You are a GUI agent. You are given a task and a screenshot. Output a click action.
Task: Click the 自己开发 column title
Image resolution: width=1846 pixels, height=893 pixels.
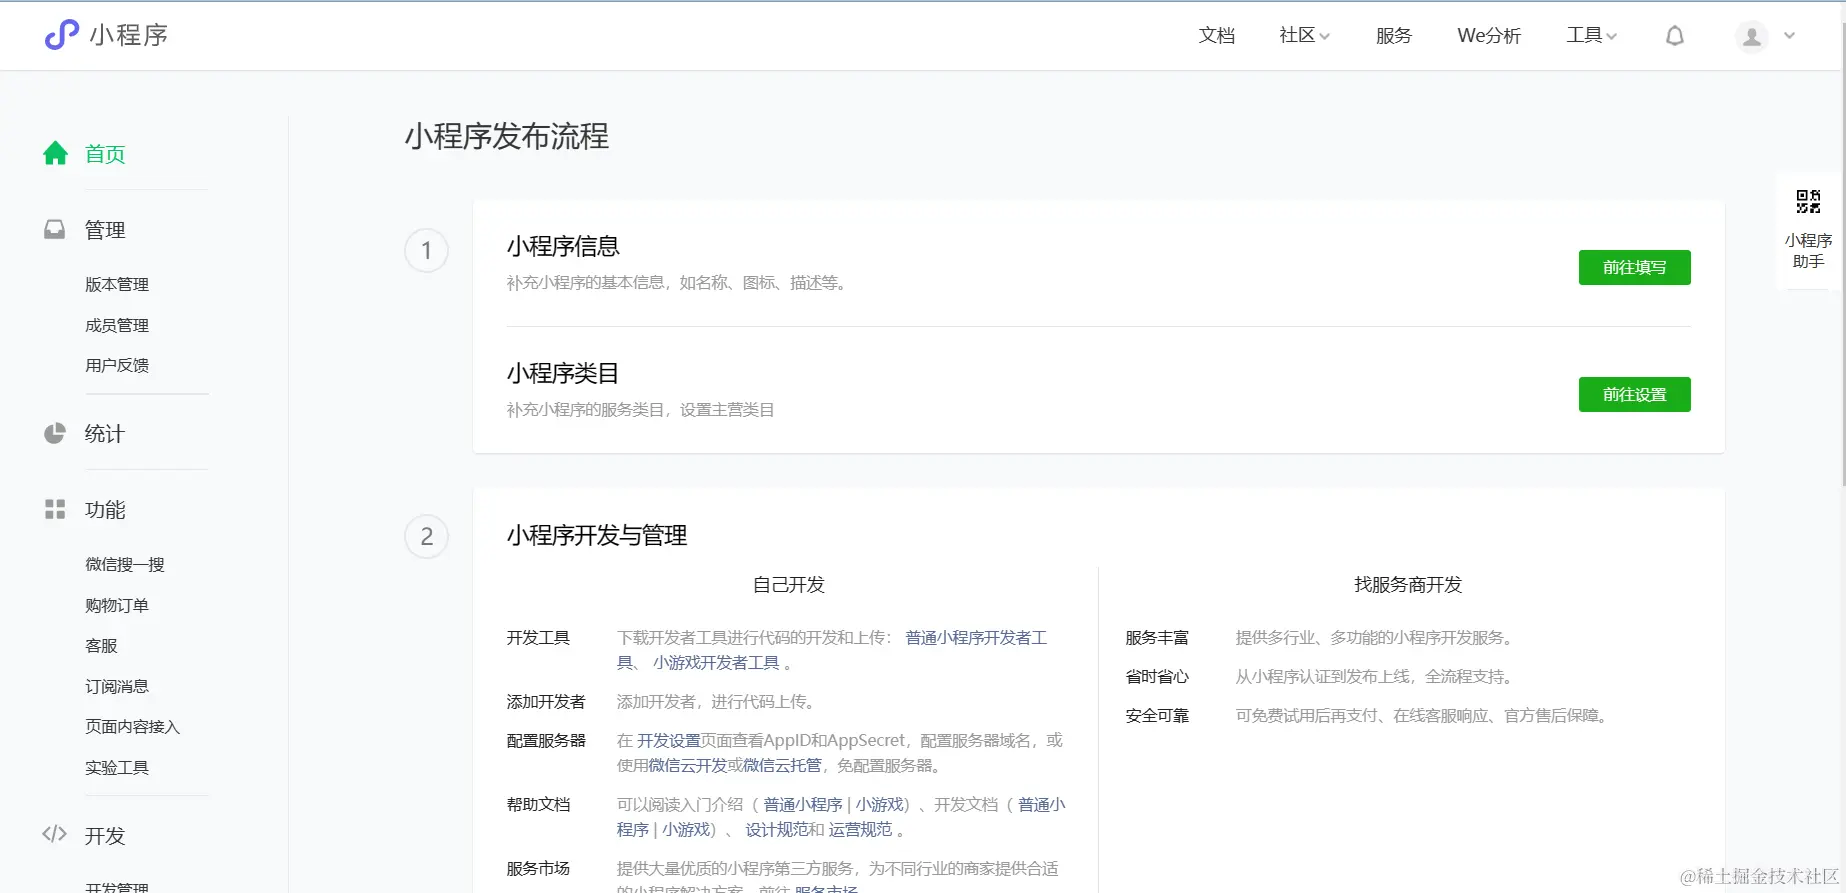(x=788, y=585)
